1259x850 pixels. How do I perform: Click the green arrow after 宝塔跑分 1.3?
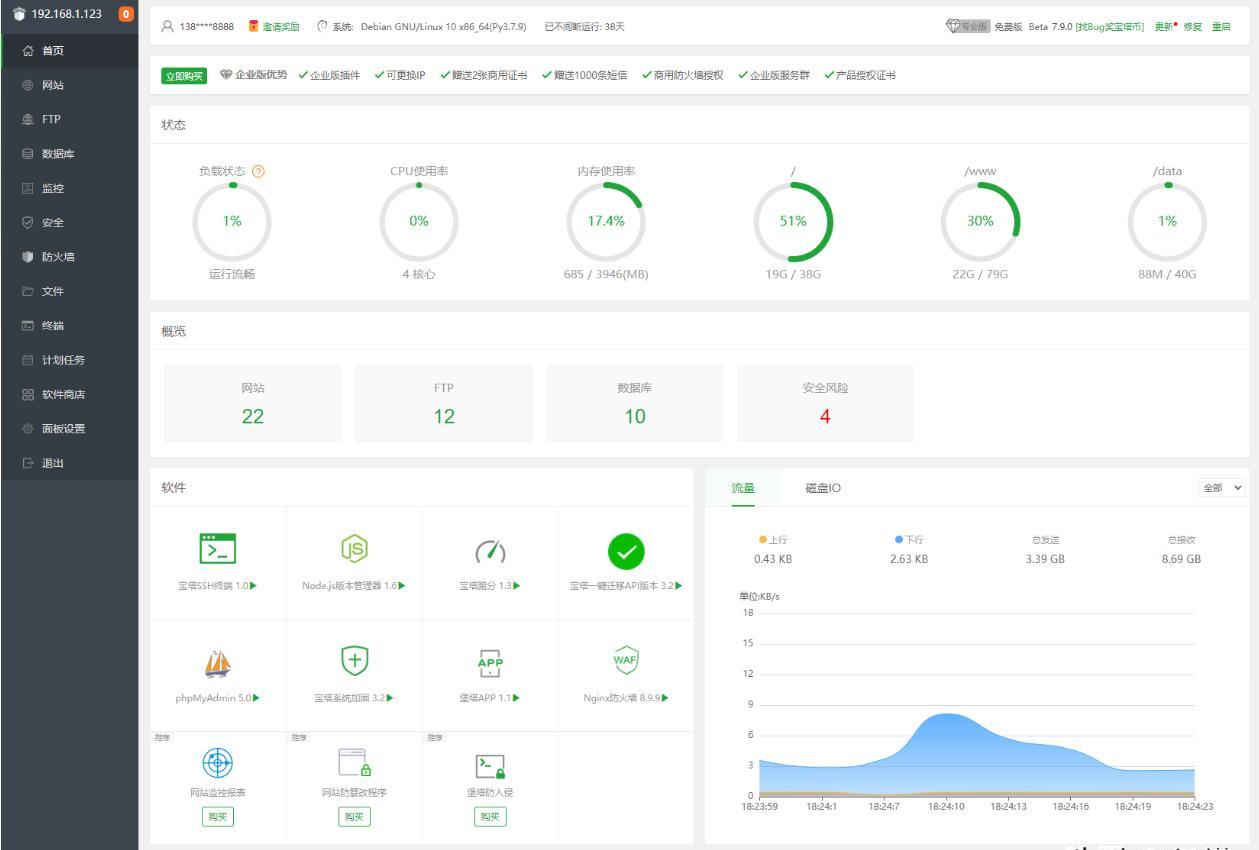click(516, 585)
